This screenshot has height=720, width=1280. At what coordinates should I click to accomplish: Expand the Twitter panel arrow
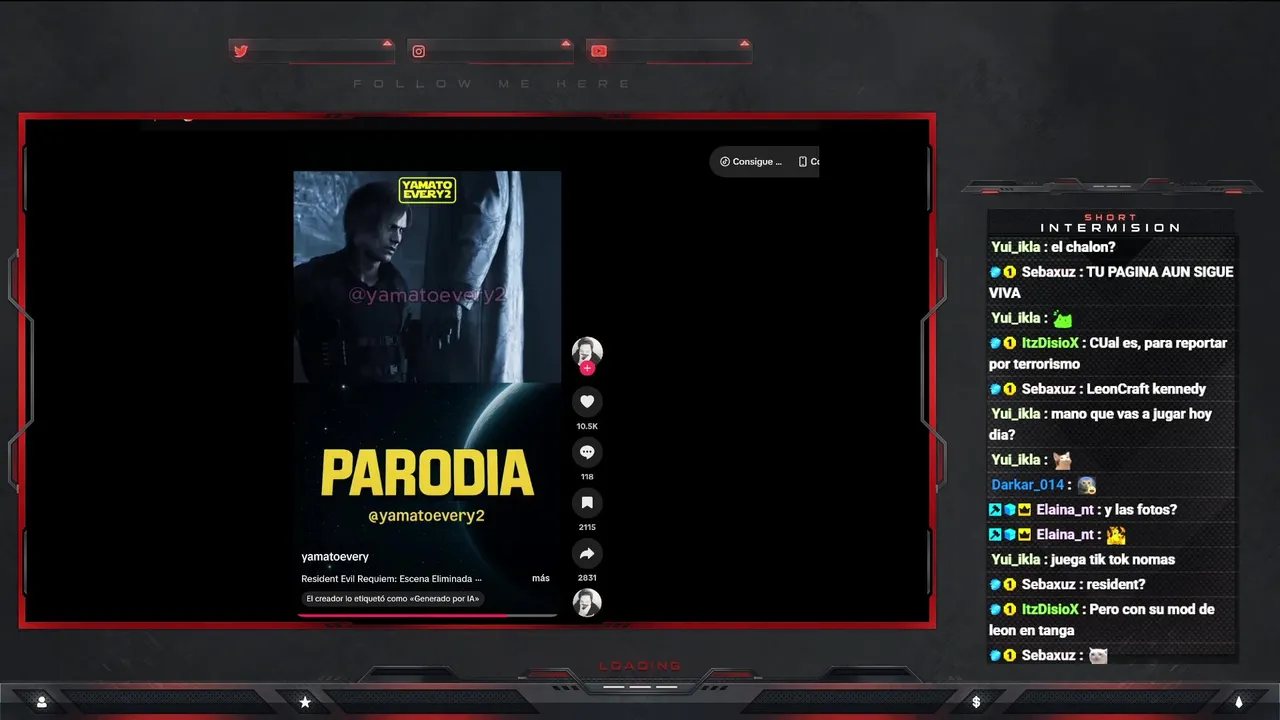click(387, 43)
